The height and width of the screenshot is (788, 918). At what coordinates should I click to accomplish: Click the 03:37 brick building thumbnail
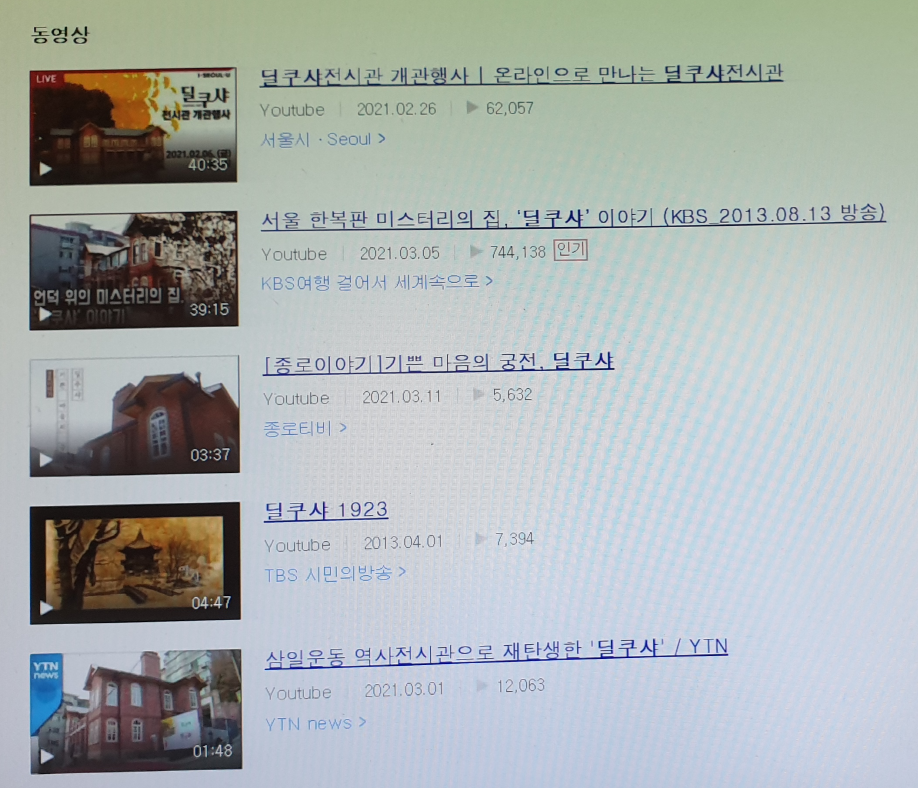135,416
